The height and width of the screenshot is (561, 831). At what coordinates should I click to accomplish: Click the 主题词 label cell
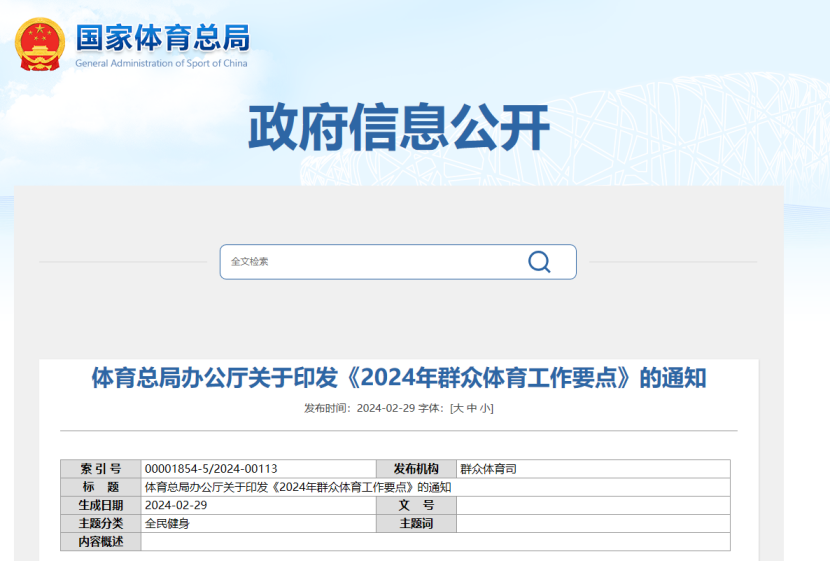(416, 523)
